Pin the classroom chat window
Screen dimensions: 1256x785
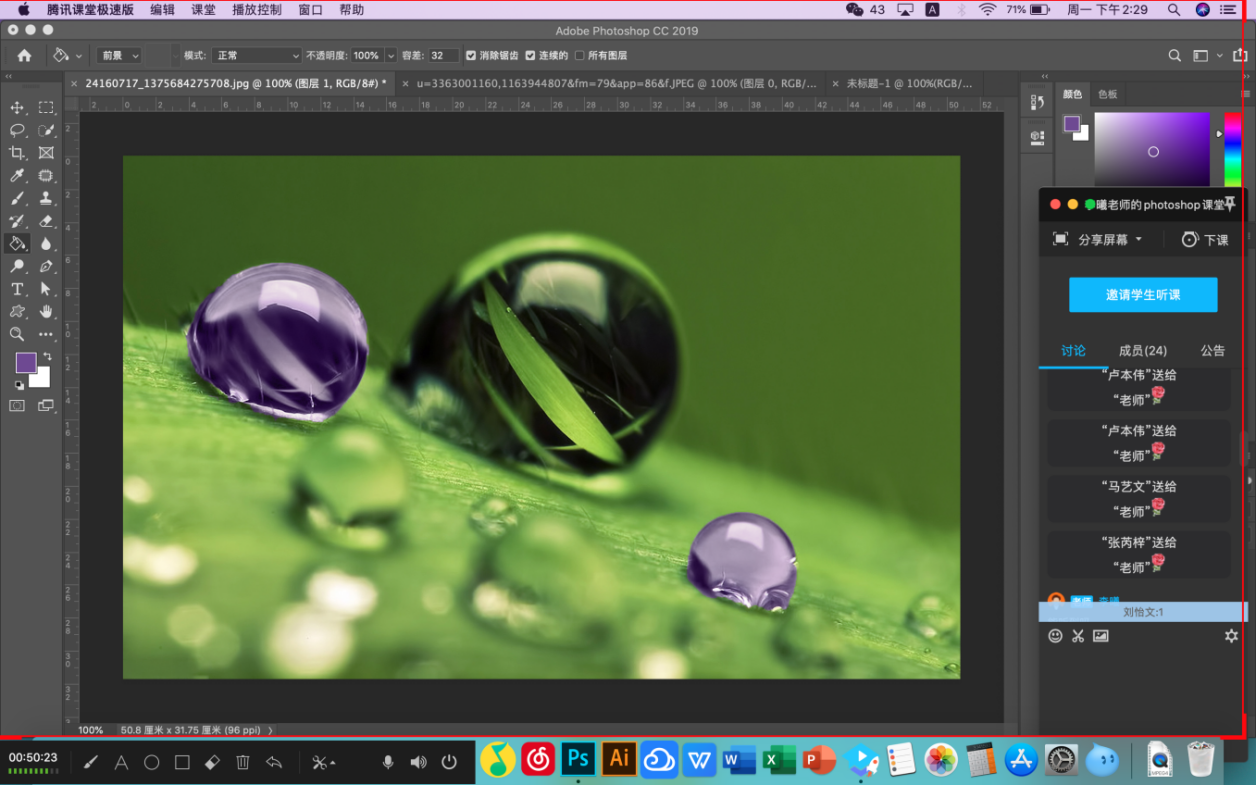[x=1230, y=204]
